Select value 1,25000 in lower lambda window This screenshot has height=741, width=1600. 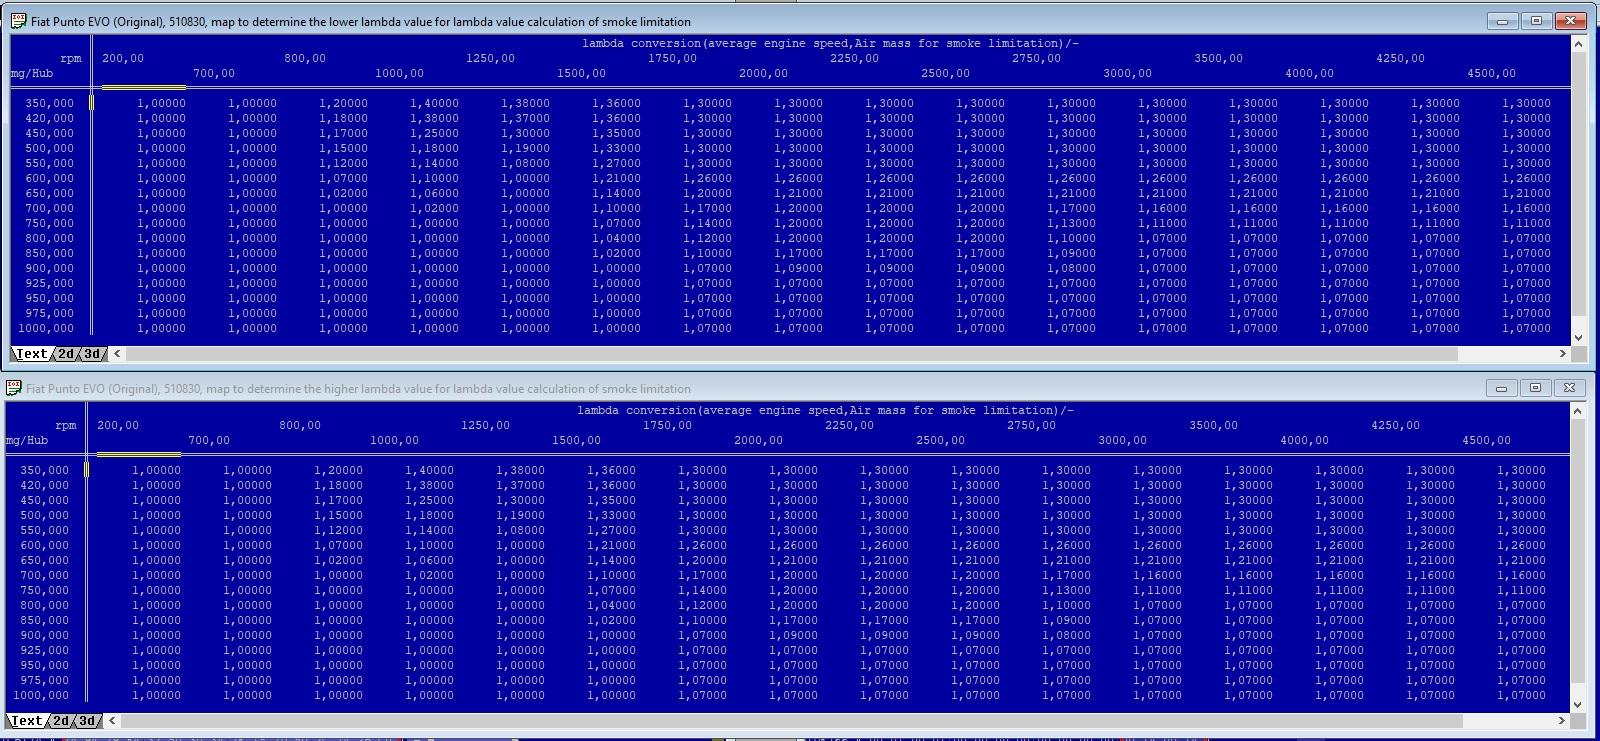(435, 133)
